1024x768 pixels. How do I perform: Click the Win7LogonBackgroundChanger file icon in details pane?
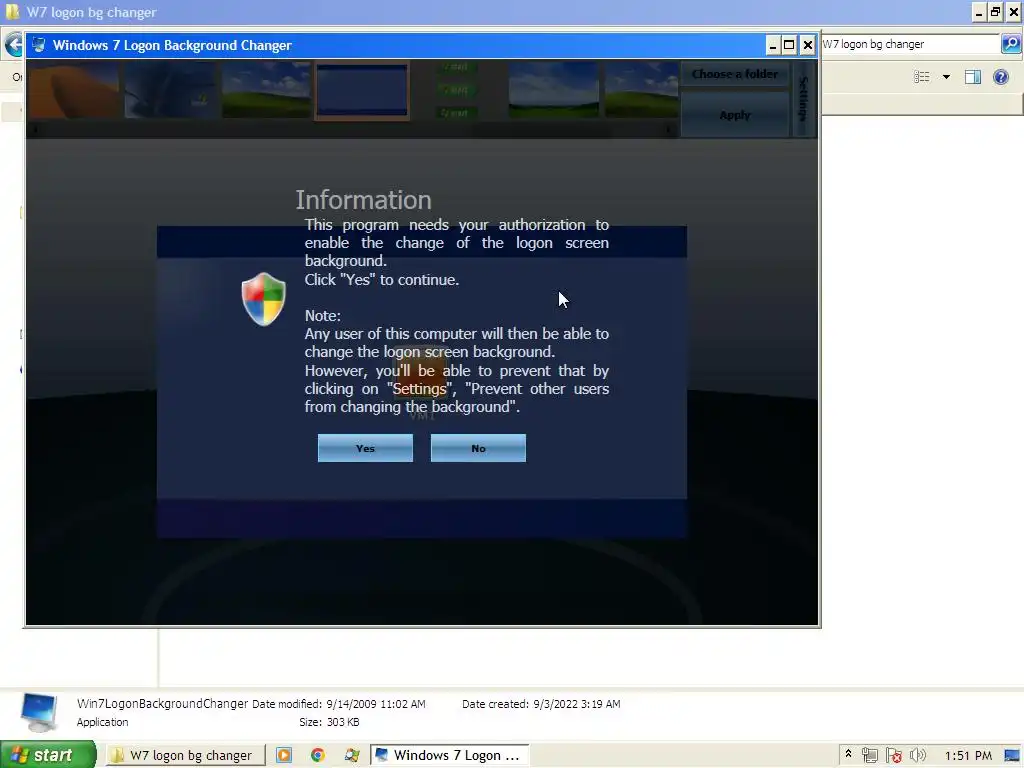pos(39,712)
